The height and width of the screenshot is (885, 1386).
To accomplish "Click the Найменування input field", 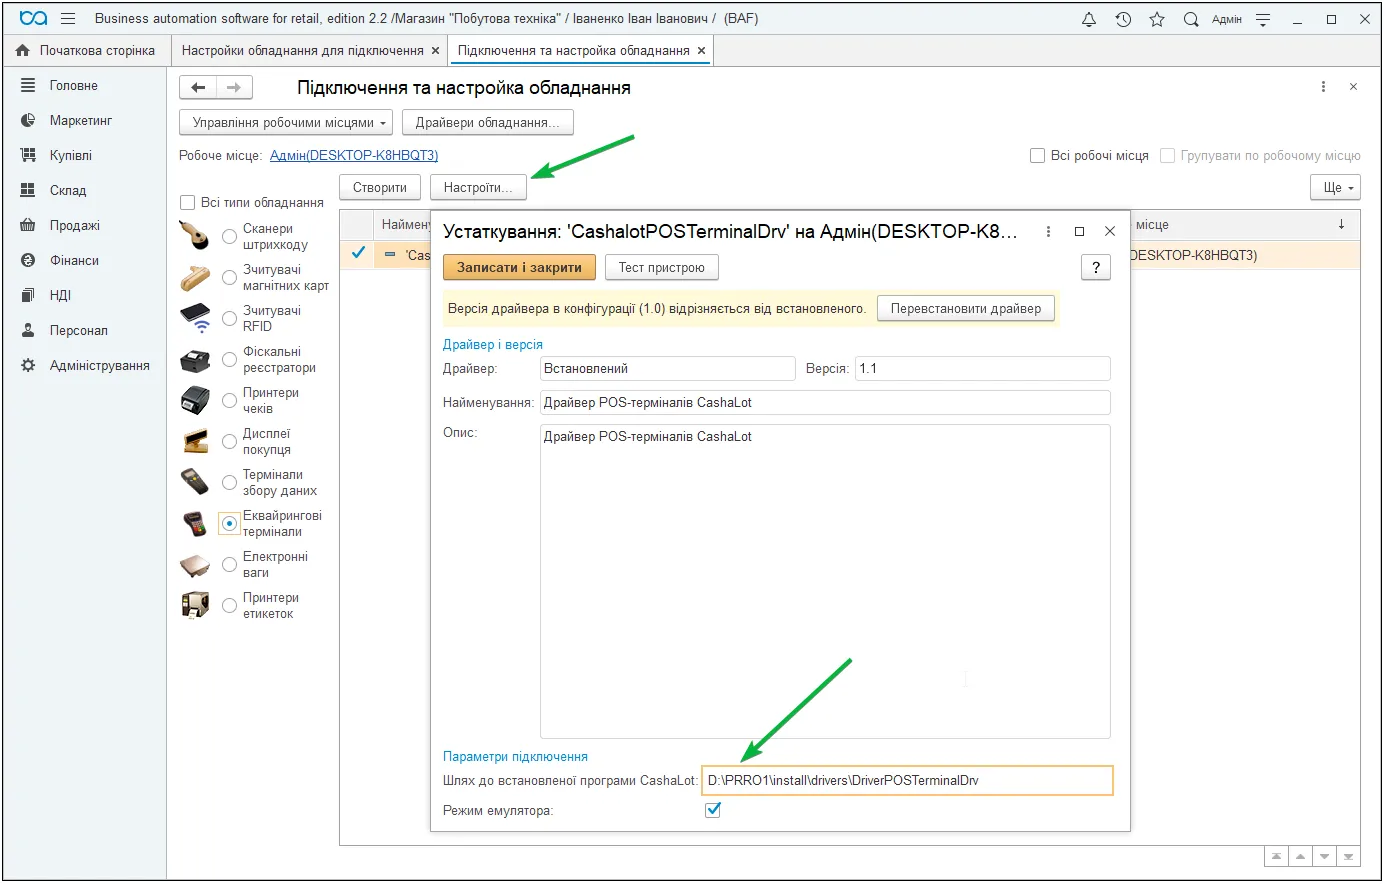I will point(825,402).
